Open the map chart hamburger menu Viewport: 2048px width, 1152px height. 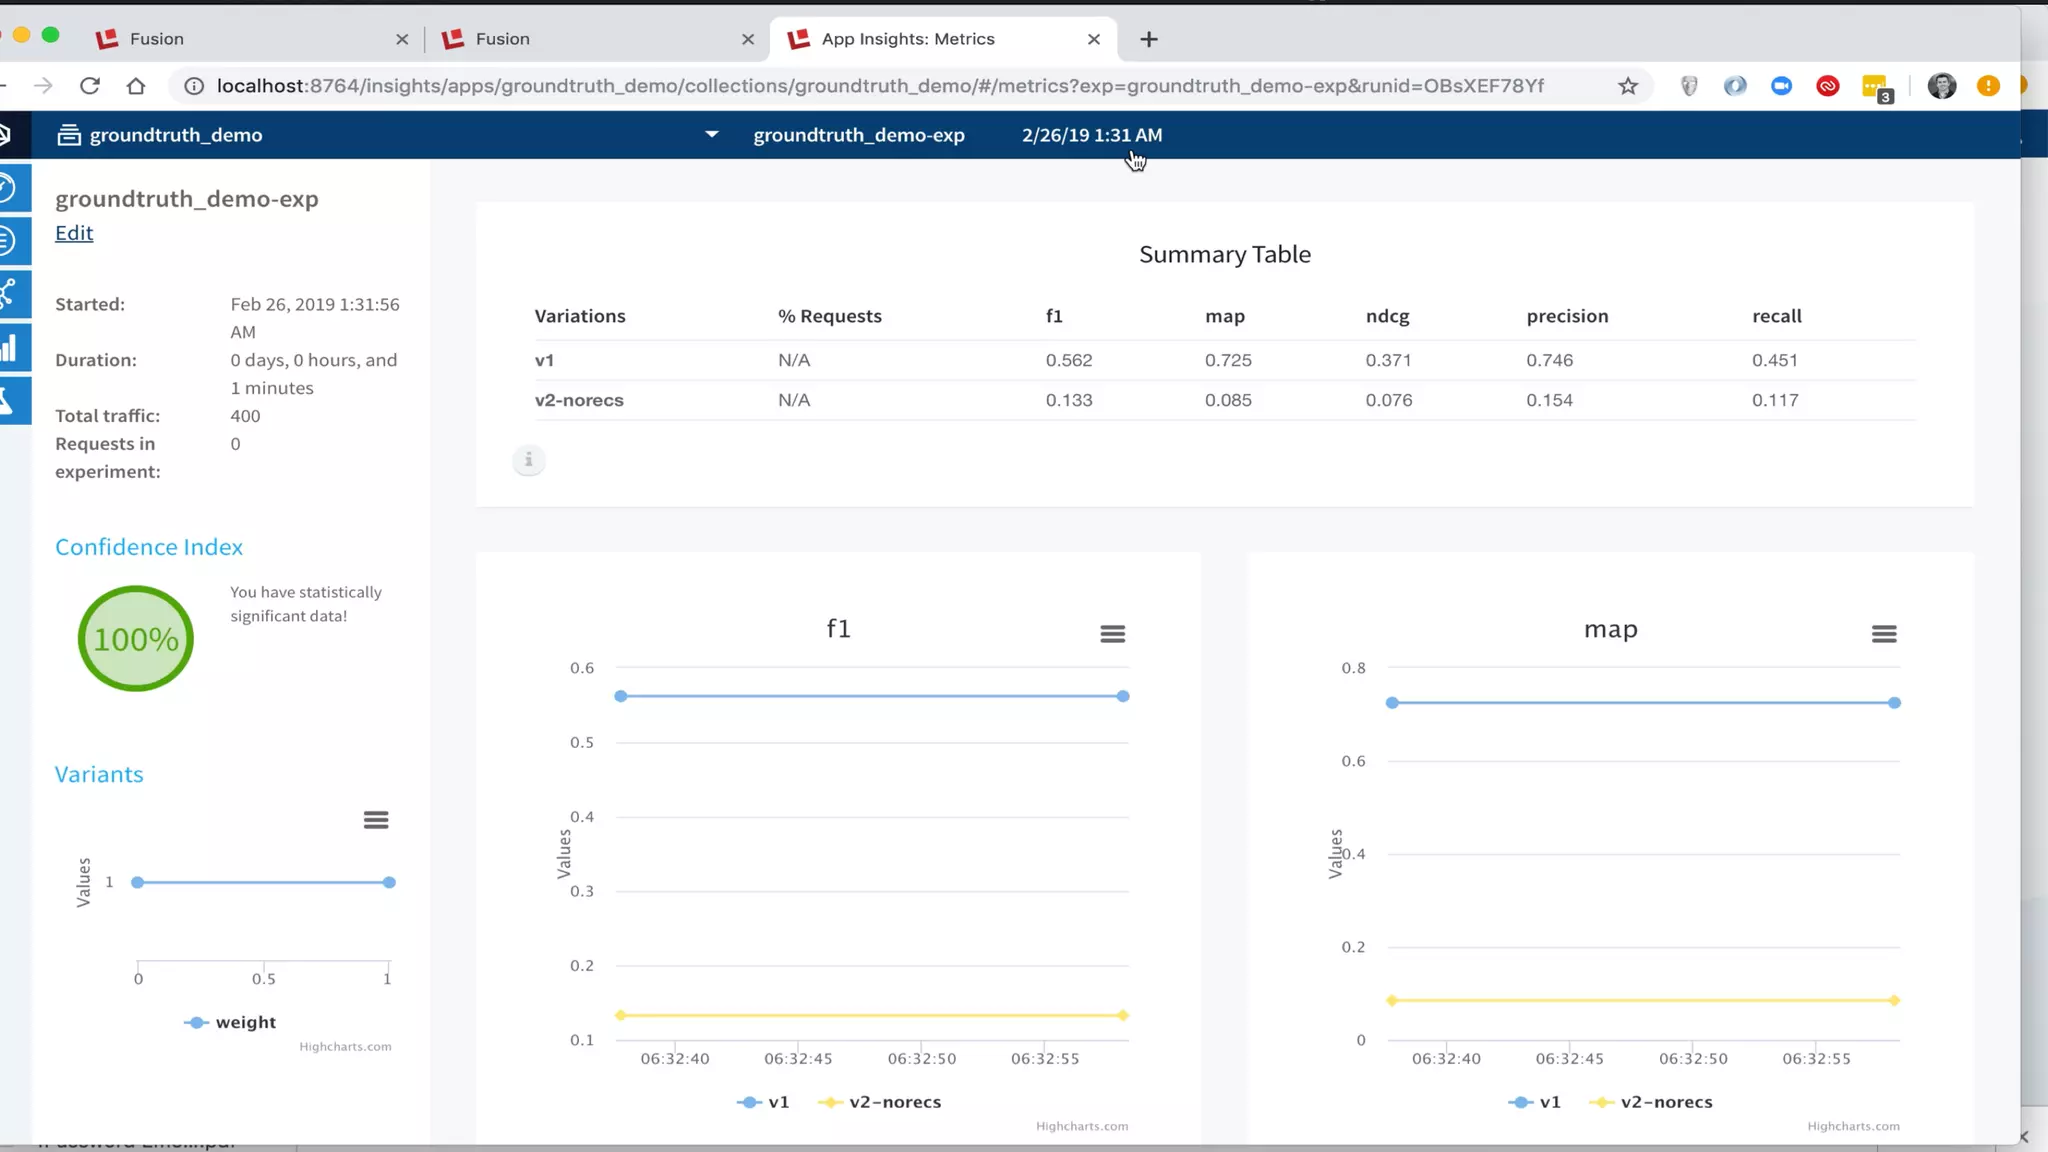click(x=1883, y=634)
